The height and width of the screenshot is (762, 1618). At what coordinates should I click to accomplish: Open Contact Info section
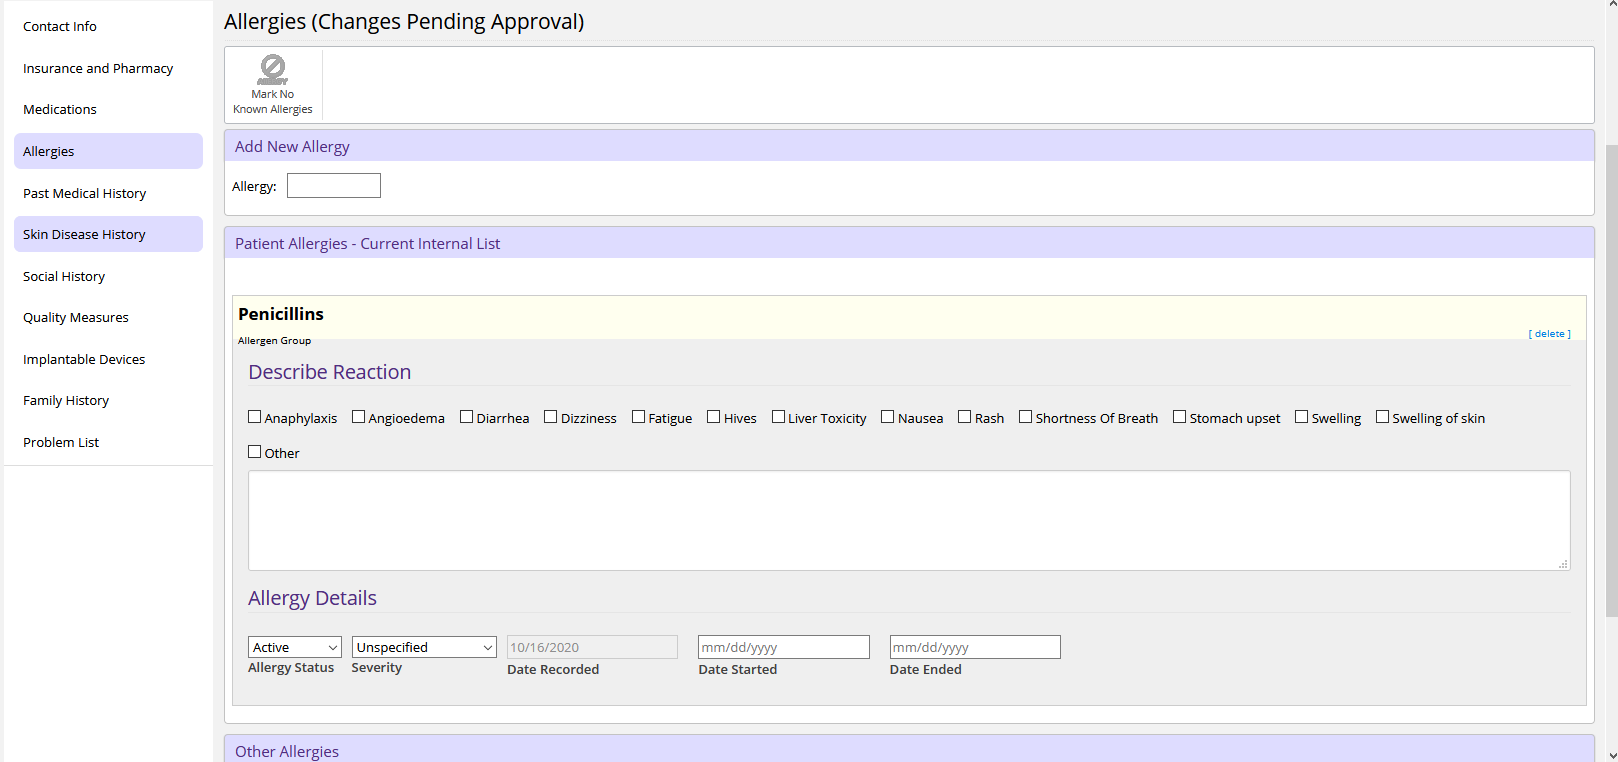tap(60, 27)
